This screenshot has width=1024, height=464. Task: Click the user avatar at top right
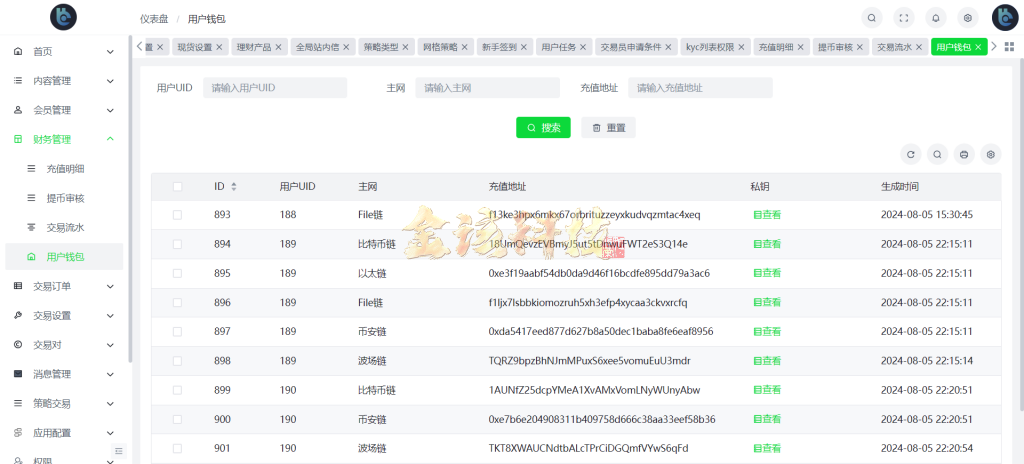[x=1005, y=18]
